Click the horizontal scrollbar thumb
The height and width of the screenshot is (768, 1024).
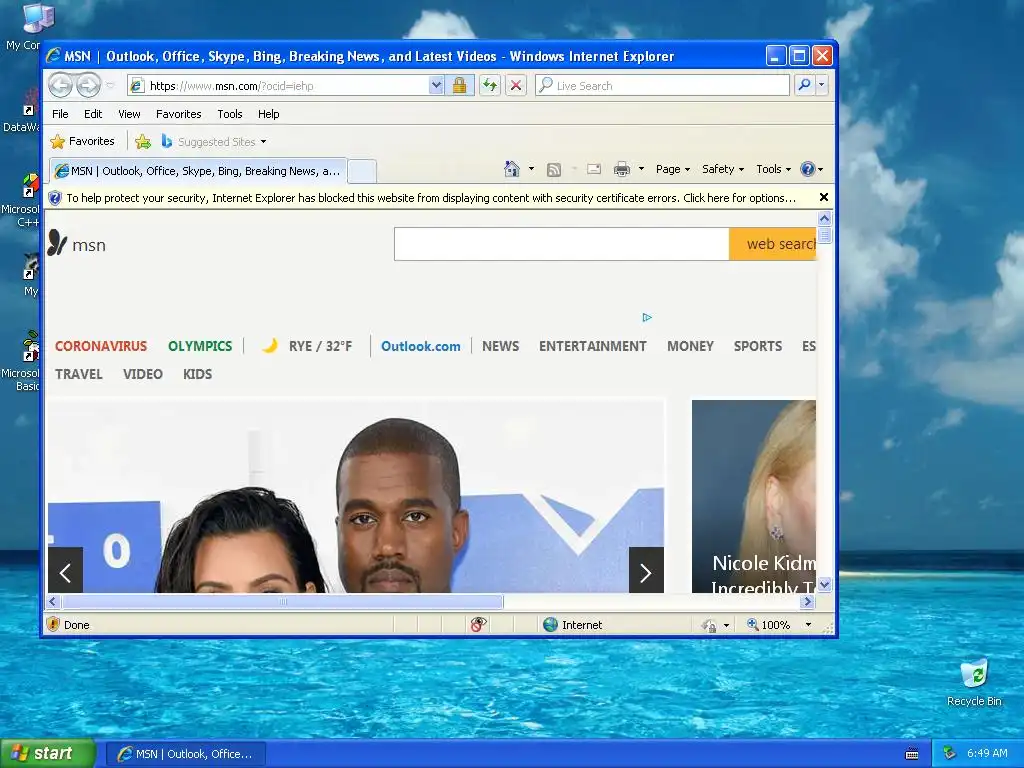tap(283, 601)
